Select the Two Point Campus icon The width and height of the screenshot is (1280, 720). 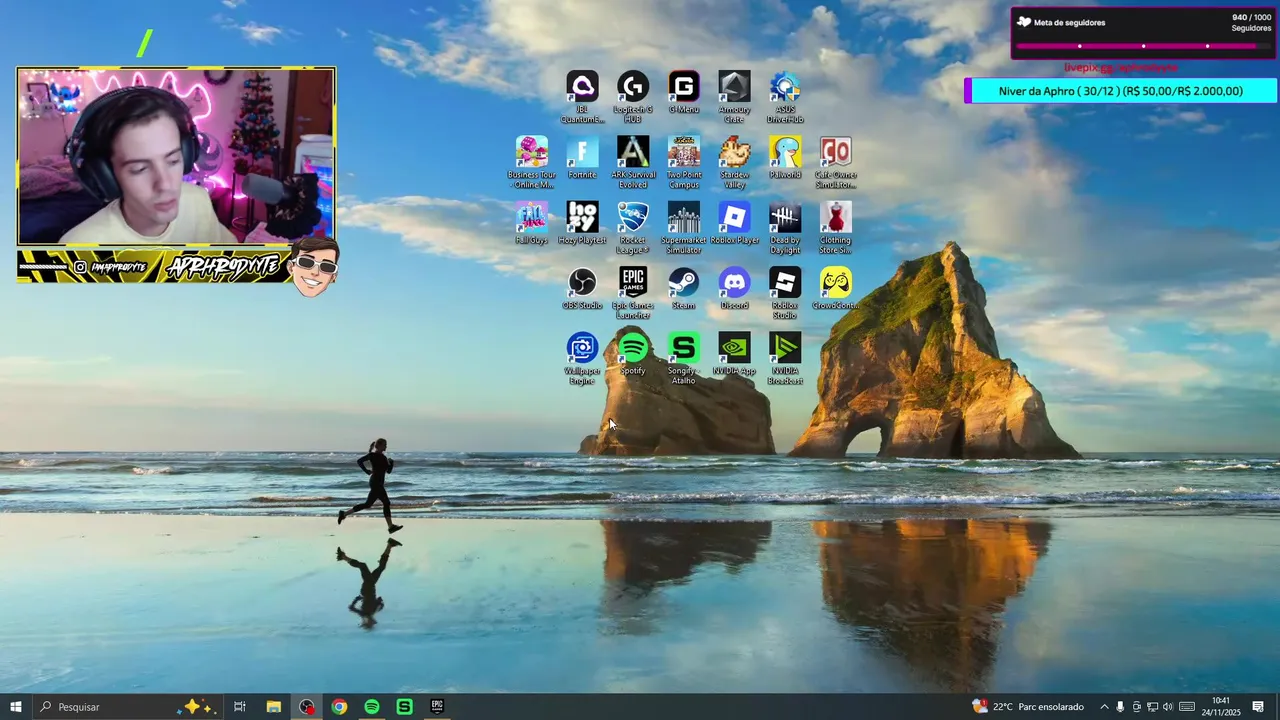[684, 162]
